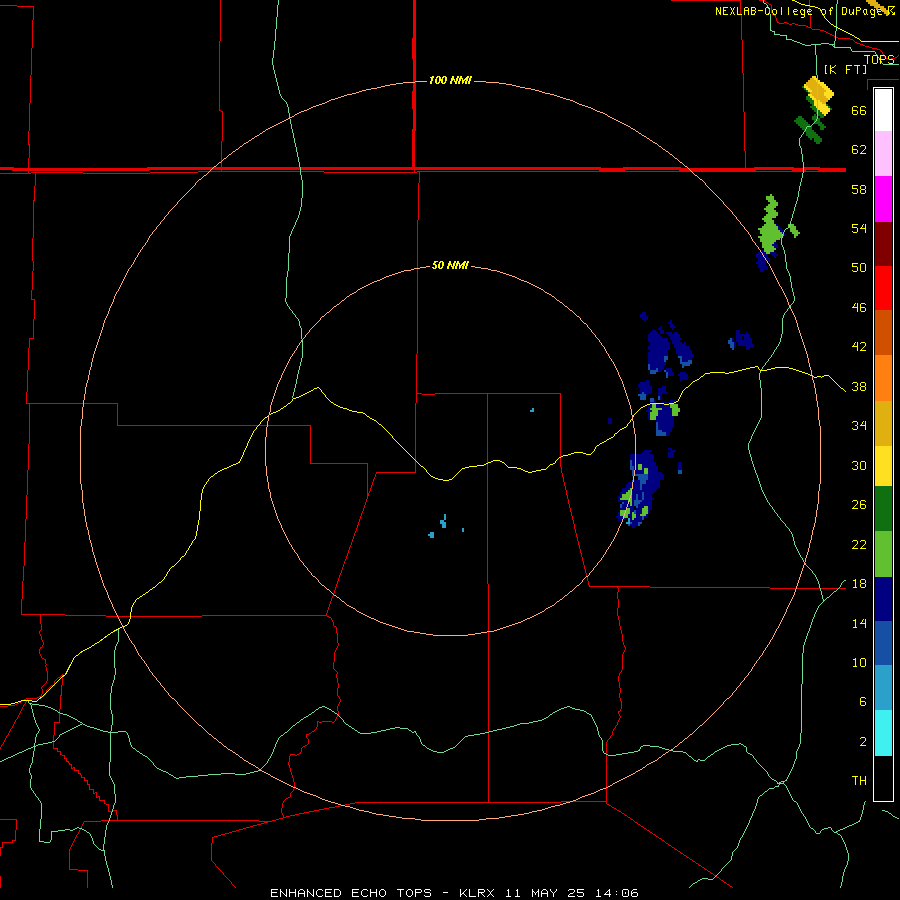Click the white 66+ legend color band
This screenshot has height=900, width=900.
point(883,110)
